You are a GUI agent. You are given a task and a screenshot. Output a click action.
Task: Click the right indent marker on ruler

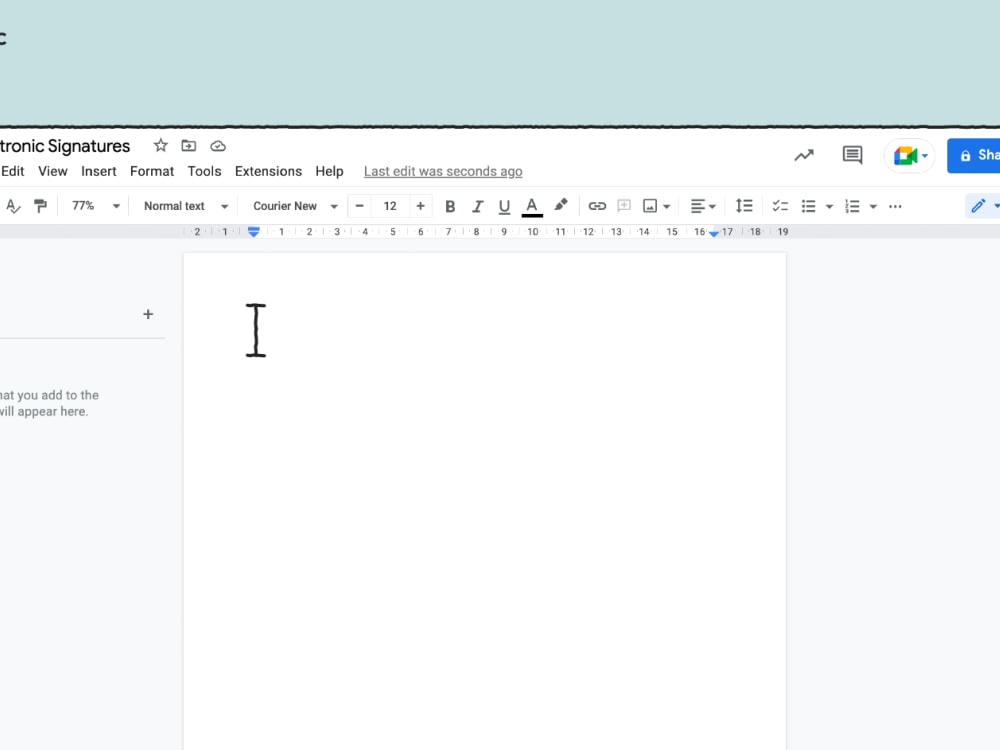click(x=714, y=234)
